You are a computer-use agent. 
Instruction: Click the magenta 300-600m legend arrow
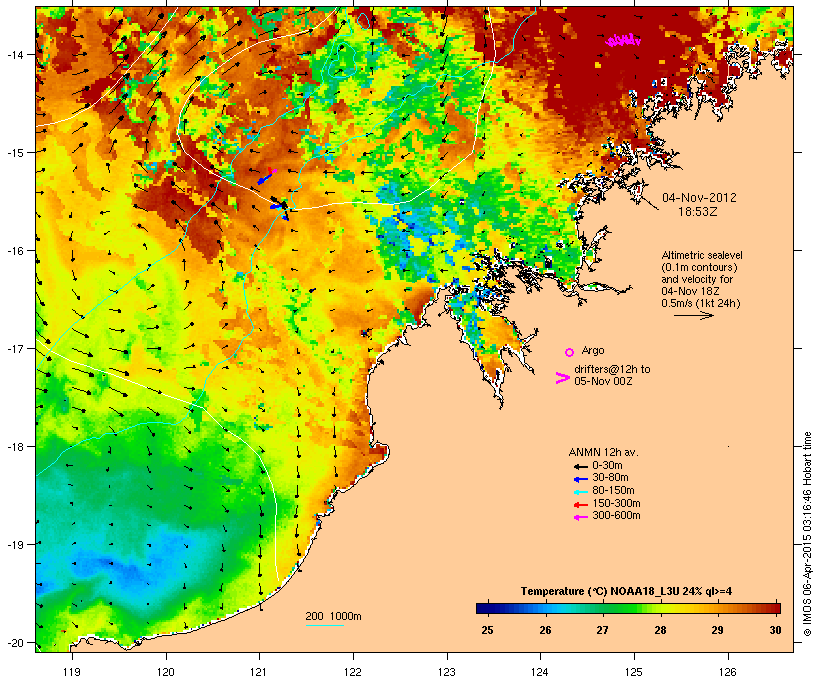tap(580, 517)
